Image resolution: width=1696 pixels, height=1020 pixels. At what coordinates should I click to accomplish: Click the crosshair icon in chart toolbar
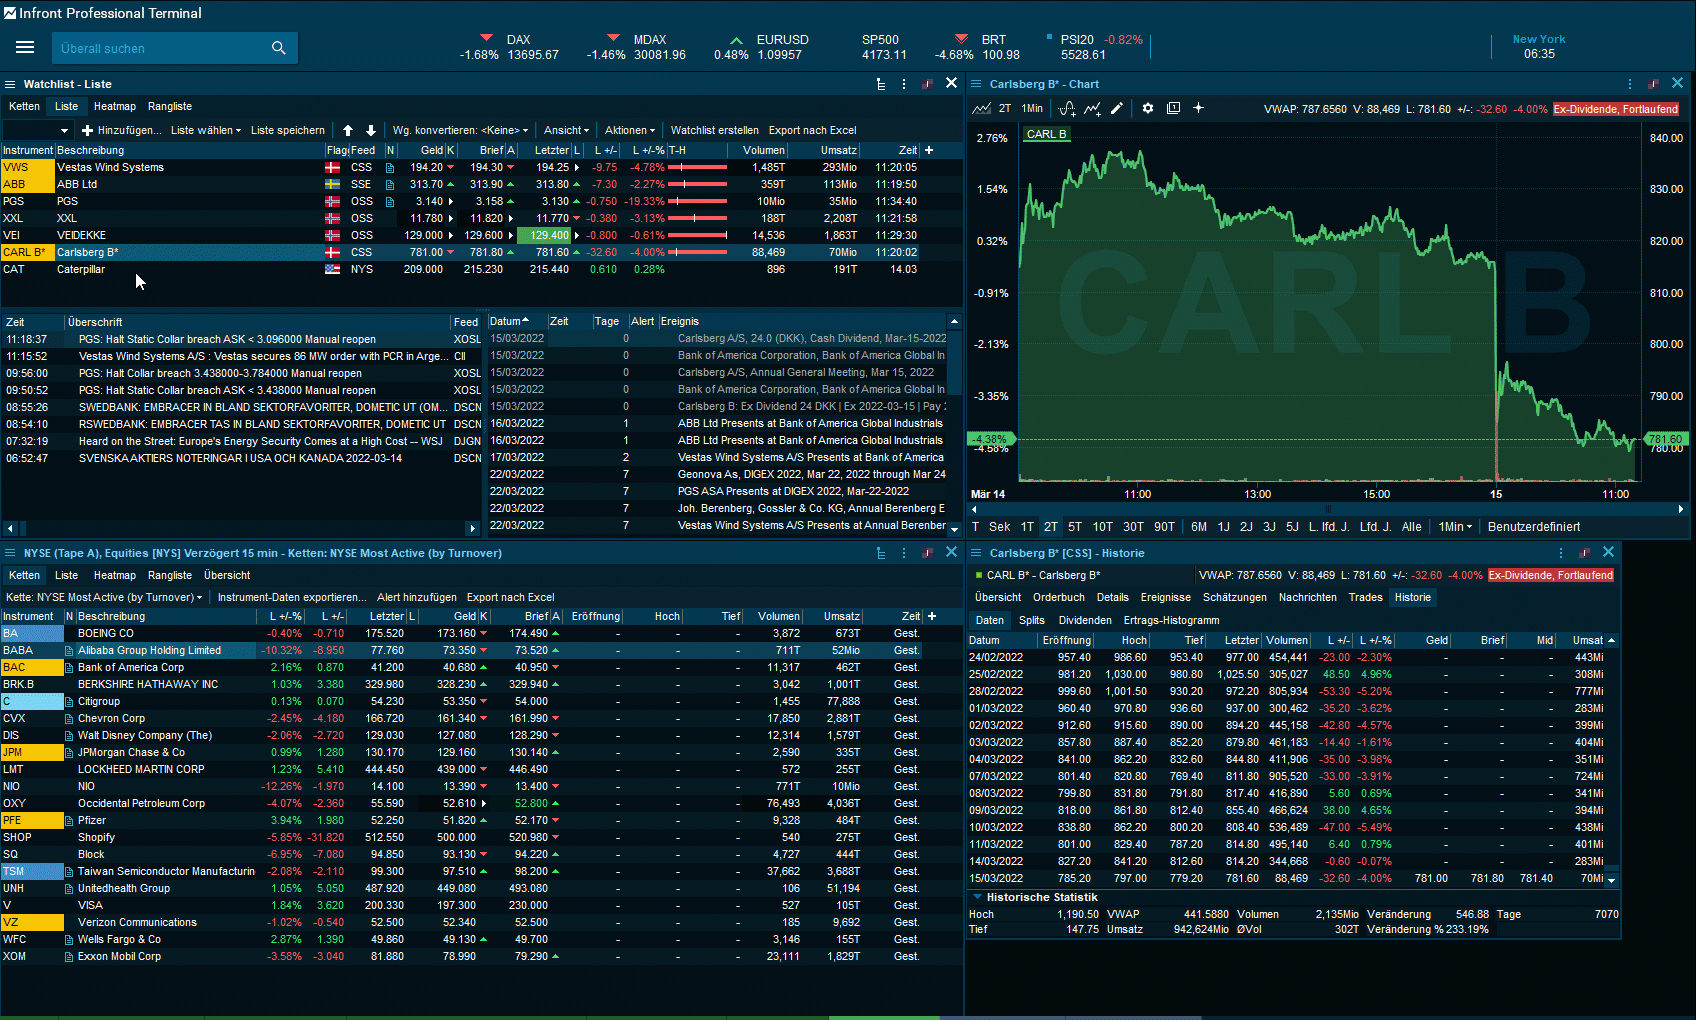pos(1198,108)
